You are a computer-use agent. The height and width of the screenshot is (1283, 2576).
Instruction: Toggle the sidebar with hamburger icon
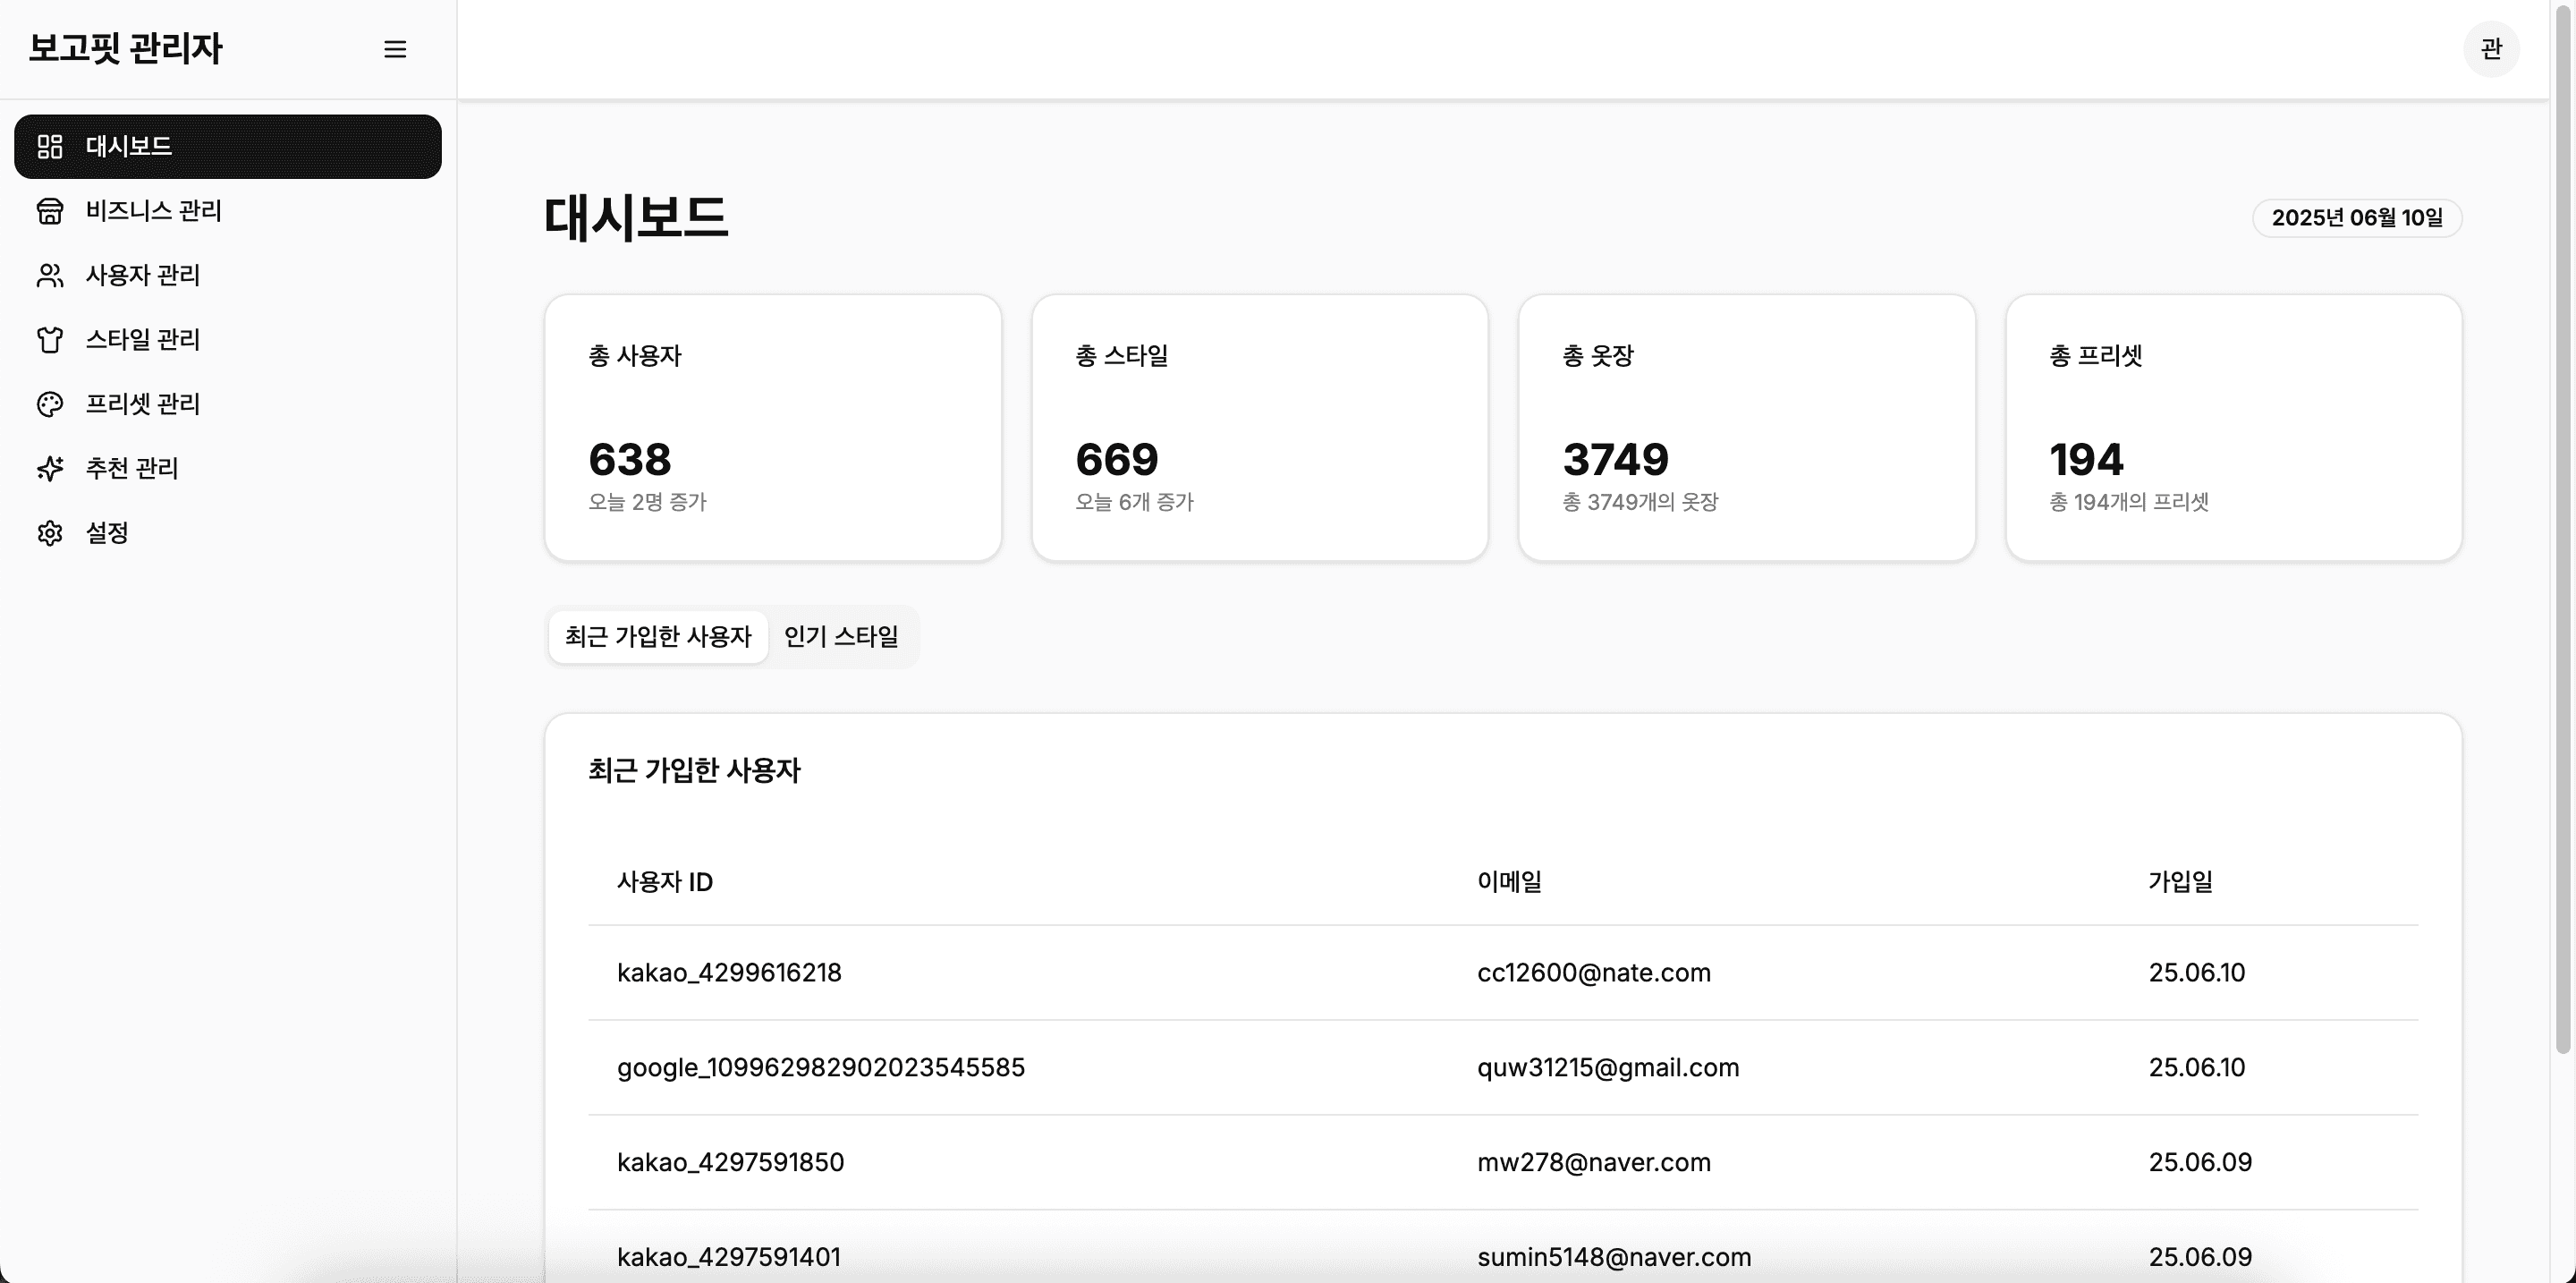pyautogui.click(x=395, y=49)
